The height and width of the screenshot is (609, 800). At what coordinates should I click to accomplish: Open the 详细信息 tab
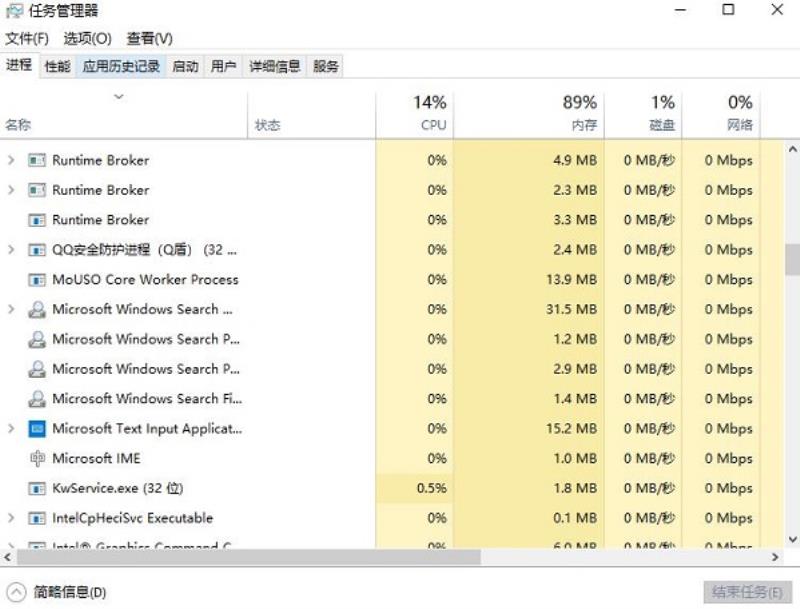(274, 66)
